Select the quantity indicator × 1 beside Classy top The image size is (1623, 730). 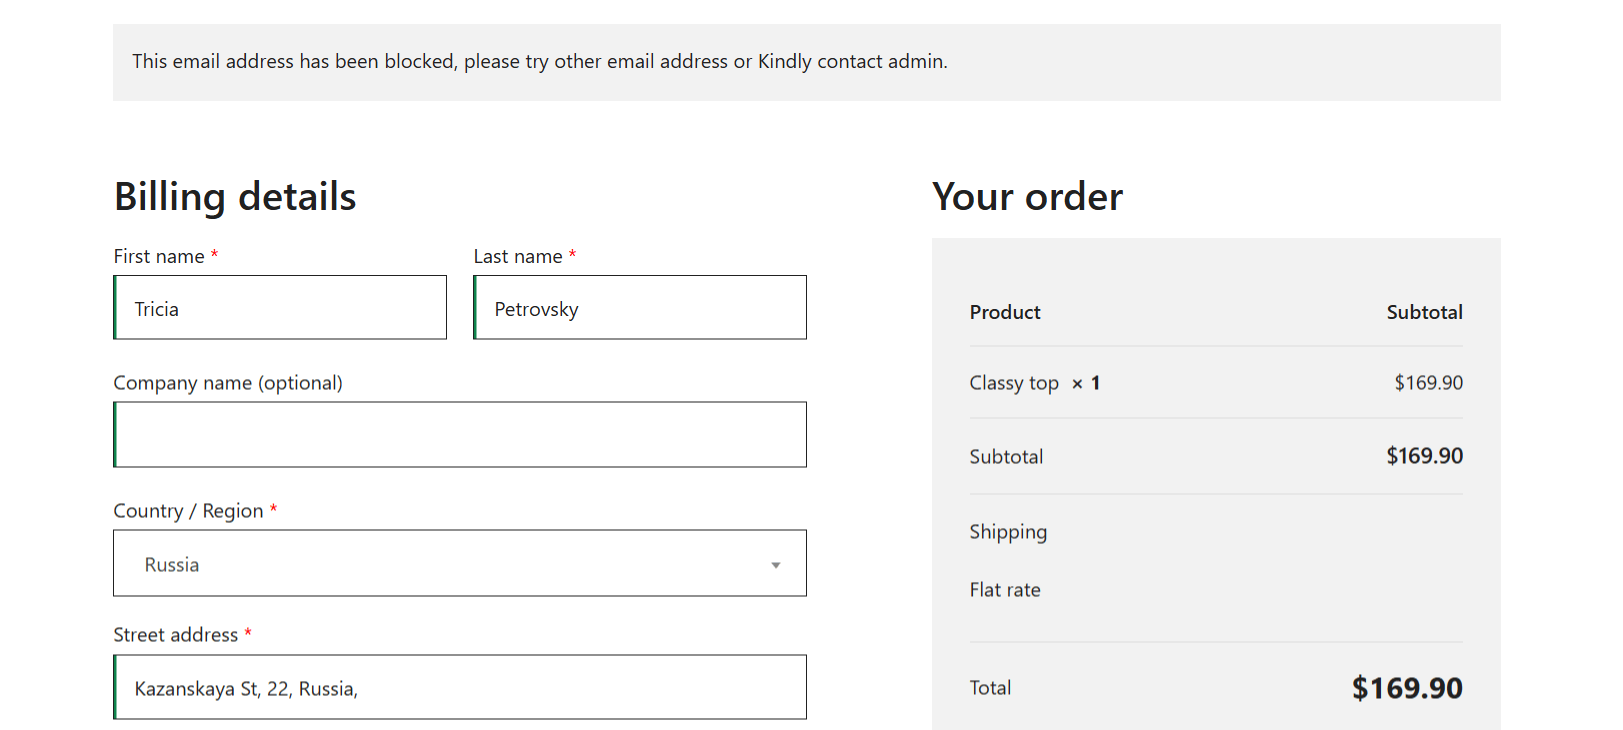pos(1086,382)
